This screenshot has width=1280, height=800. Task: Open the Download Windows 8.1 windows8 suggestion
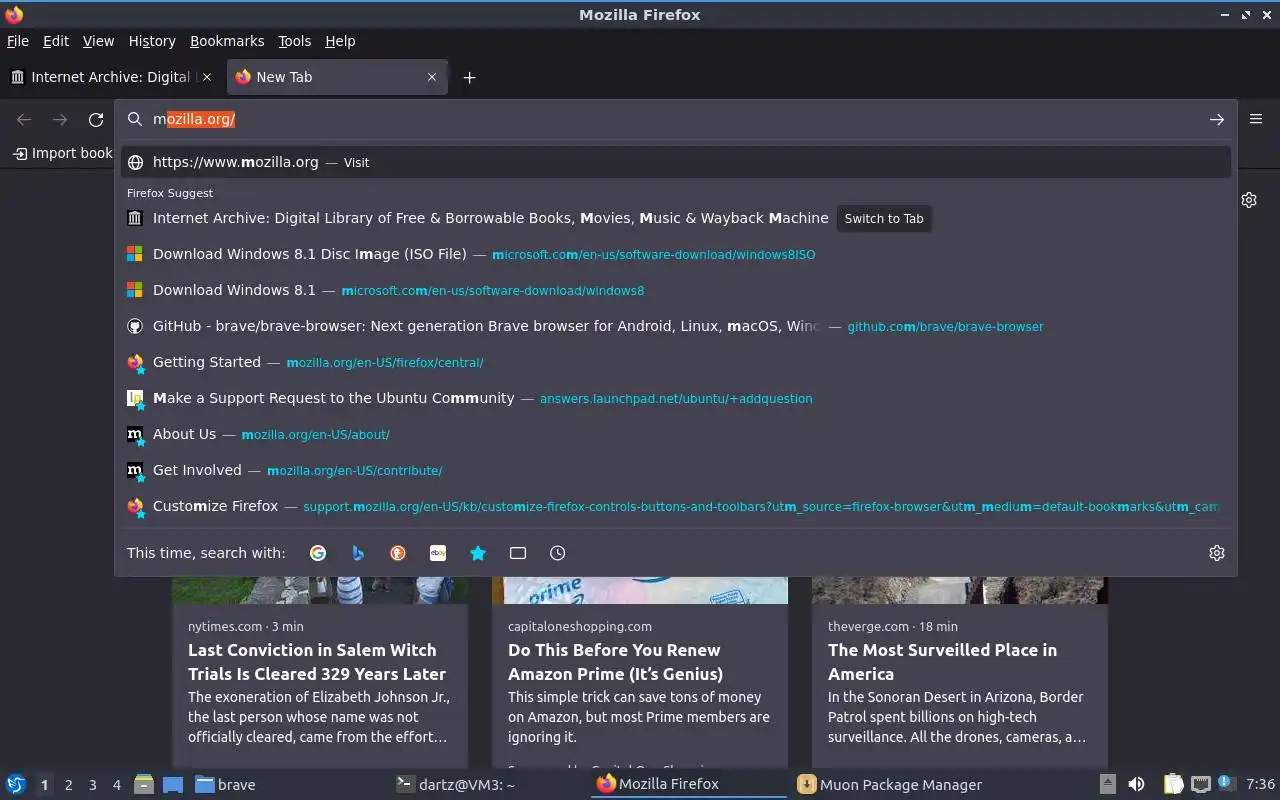pos(676,290)
